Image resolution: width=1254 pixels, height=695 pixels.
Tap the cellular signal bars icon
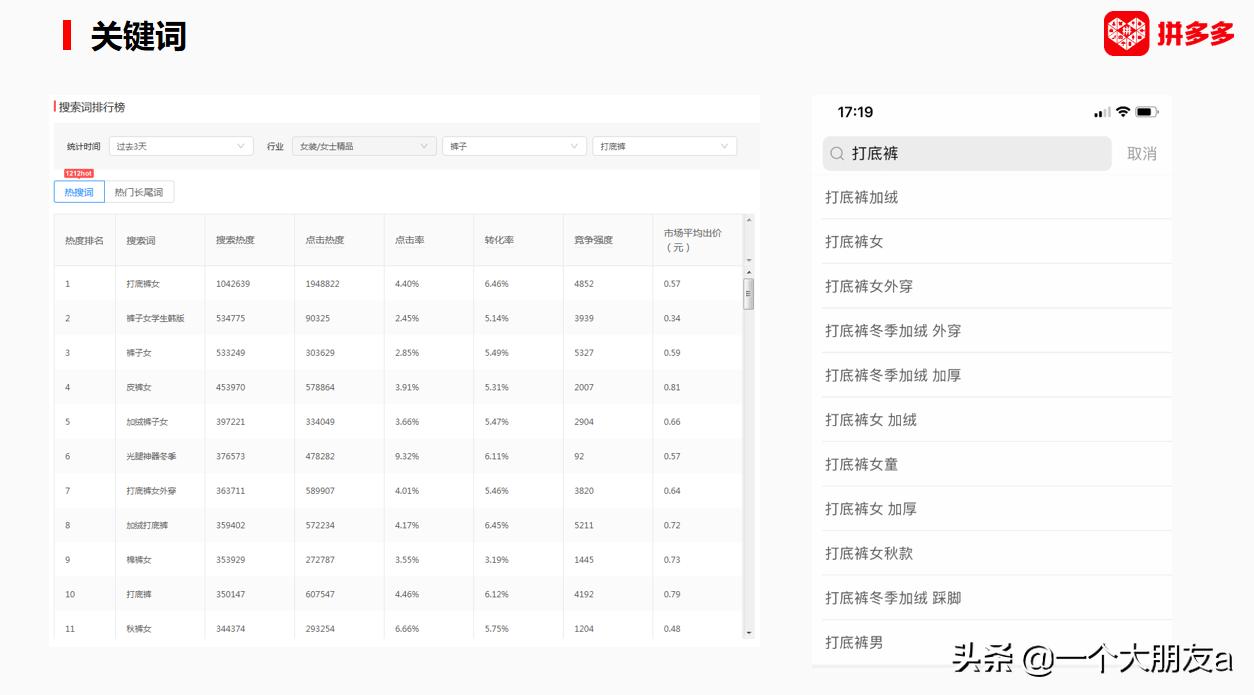coord(1102,113)
